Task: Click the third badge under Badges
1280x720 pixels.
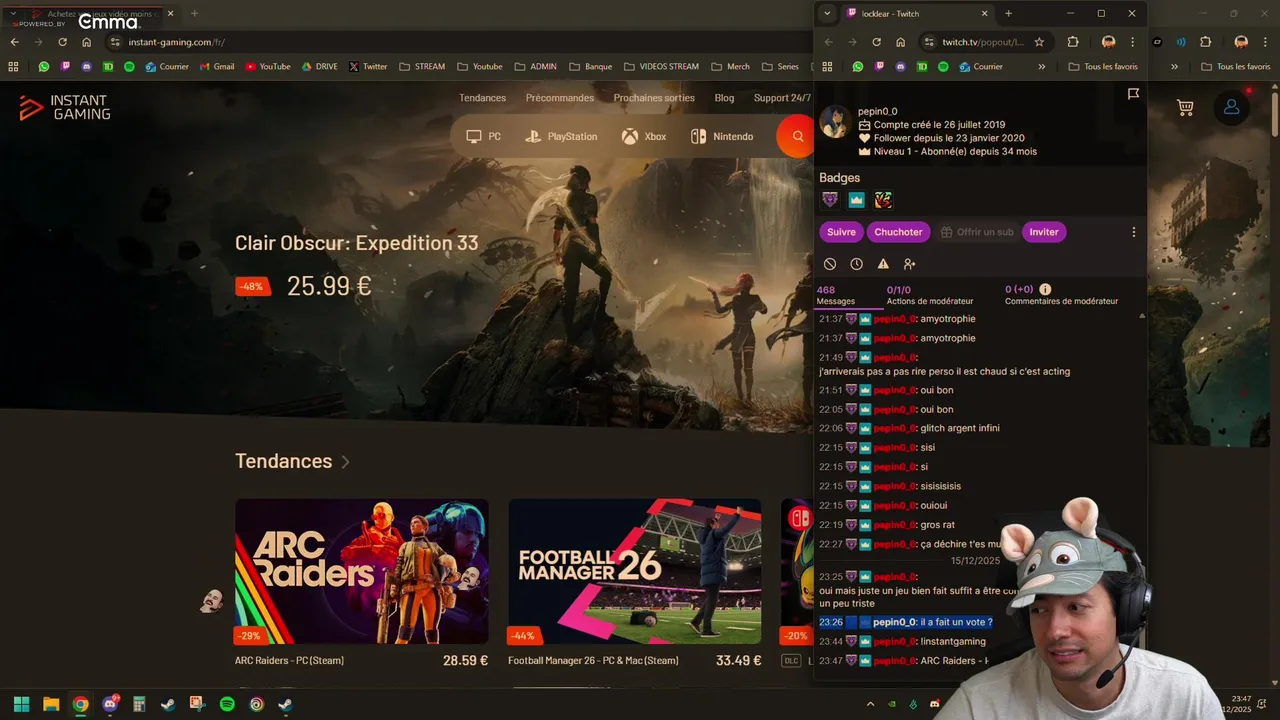Action: [x=883, y=200]
